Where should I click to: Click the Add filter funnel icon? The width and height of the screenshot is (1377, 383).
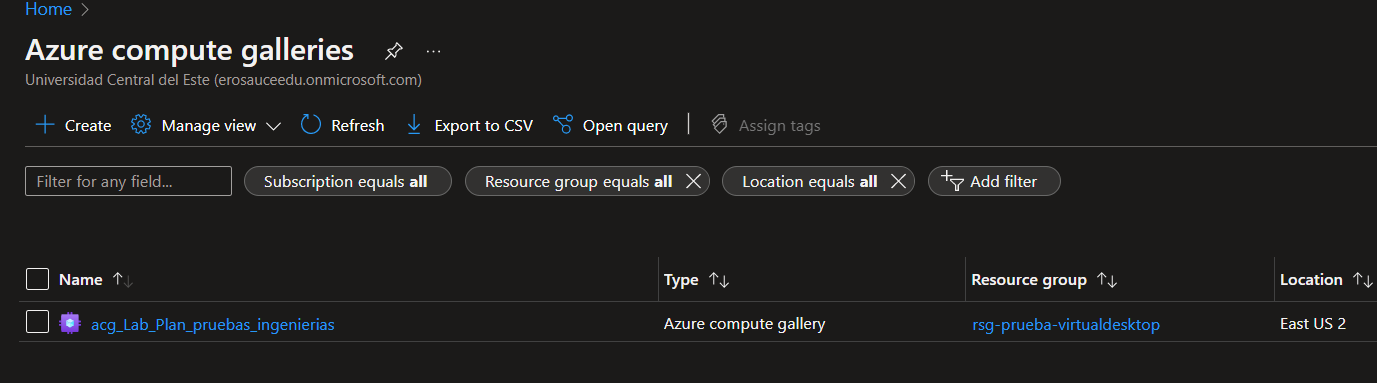pyautogui.click(x=952, y=180)
